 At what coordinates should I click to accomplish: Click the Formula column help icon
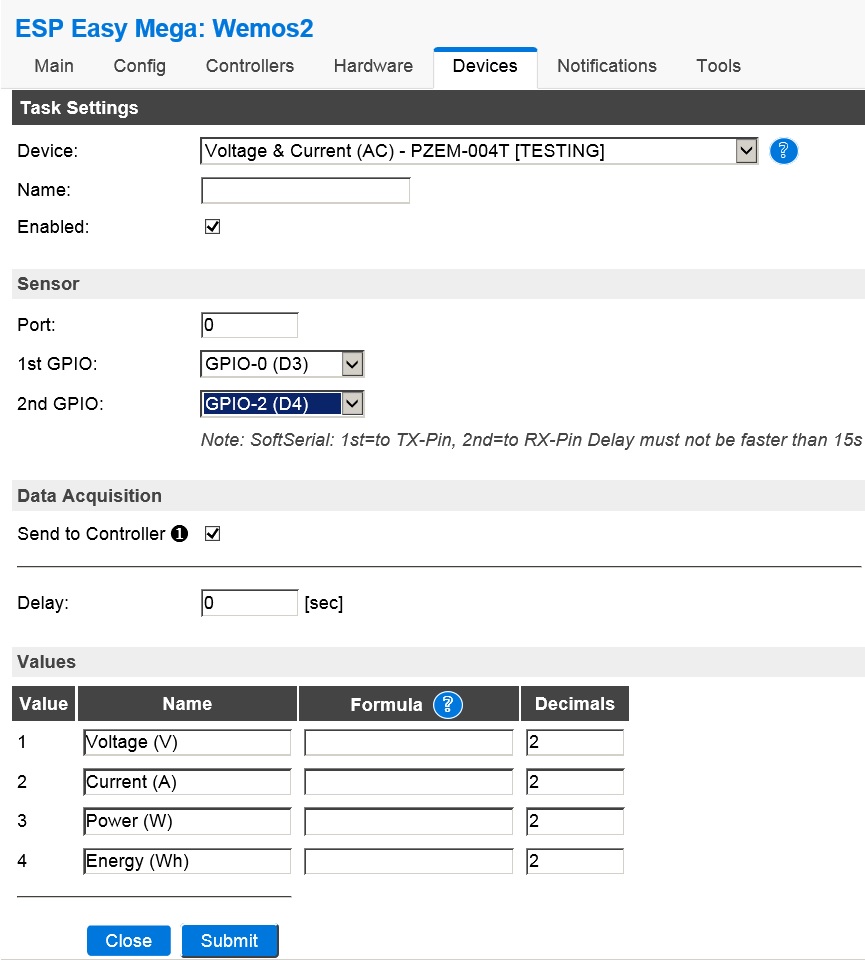[x=448, y=705]
